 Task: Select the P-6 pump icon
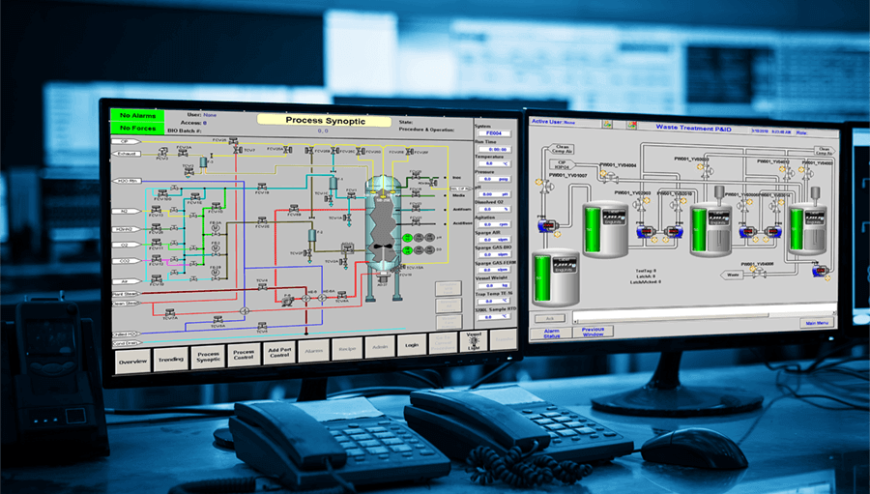(x=287, y=301)
